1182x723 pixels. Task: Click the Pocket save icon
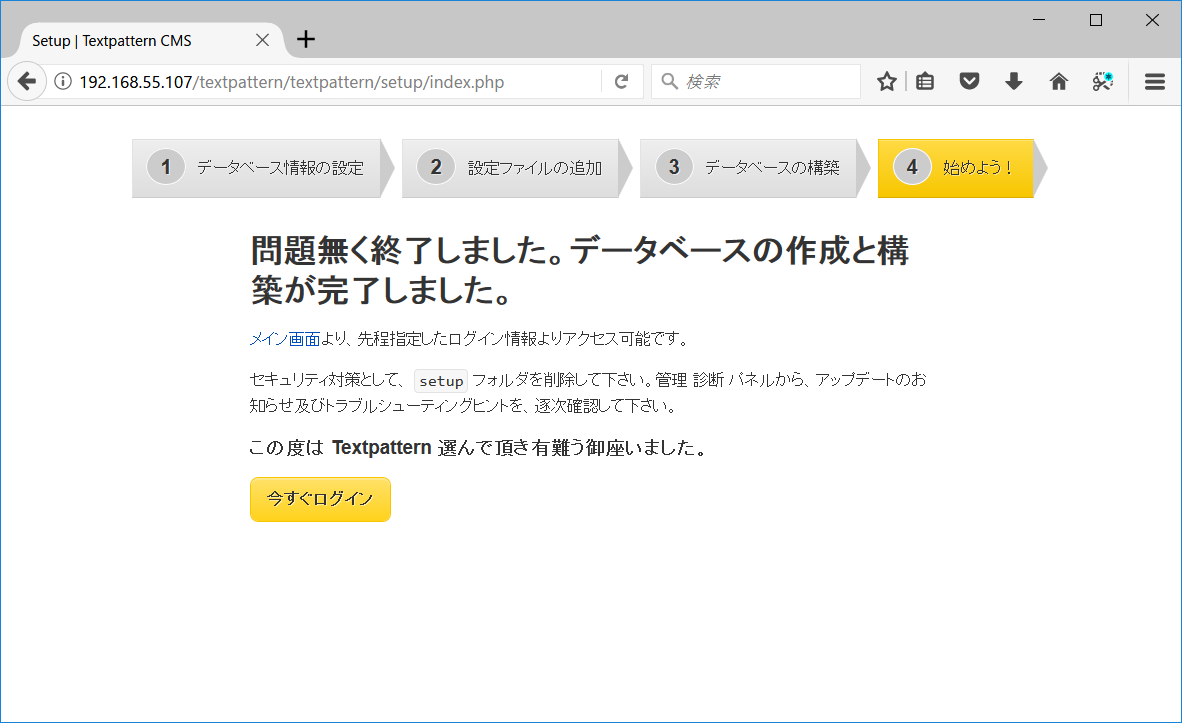tap(969, 81)
